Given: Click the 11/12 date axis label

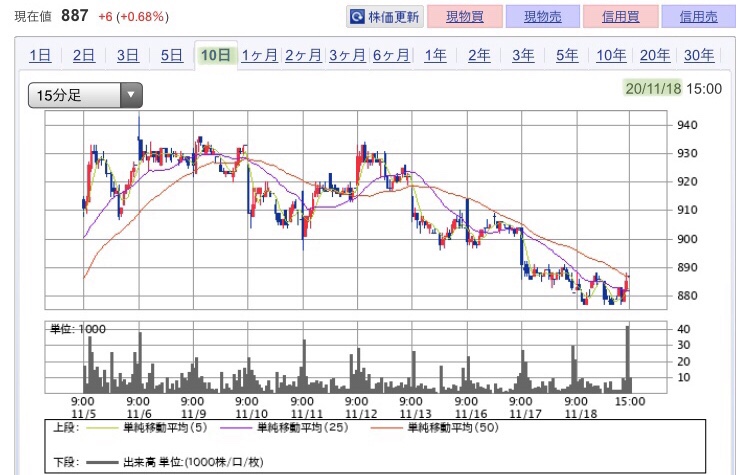Looking at the screenshot, I should pos(361,414).
